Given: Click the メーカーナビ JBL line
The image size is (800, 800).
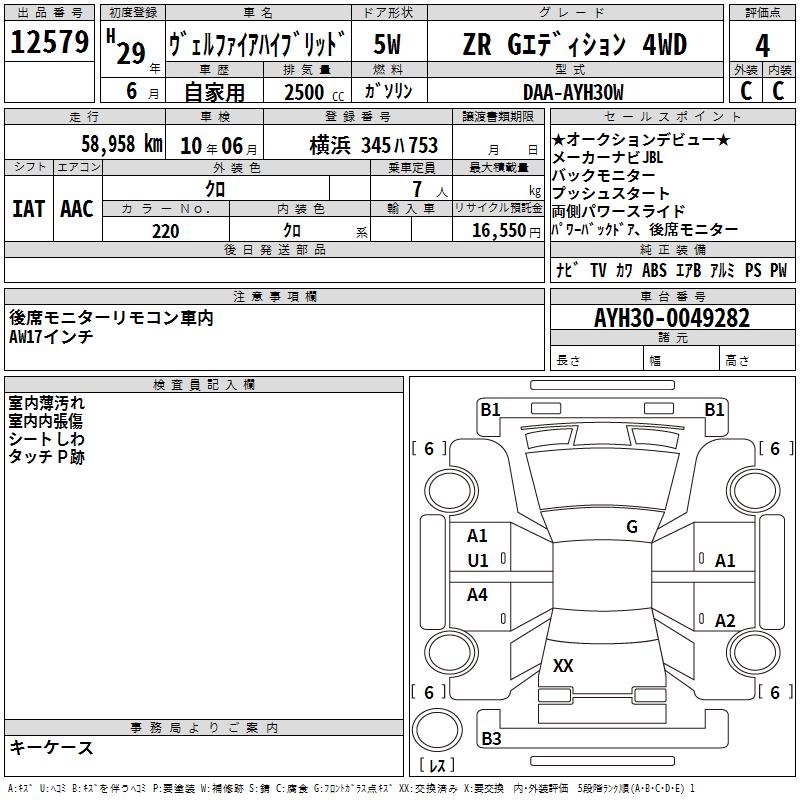Looking at the screenshot, I should tap(607, 157).
